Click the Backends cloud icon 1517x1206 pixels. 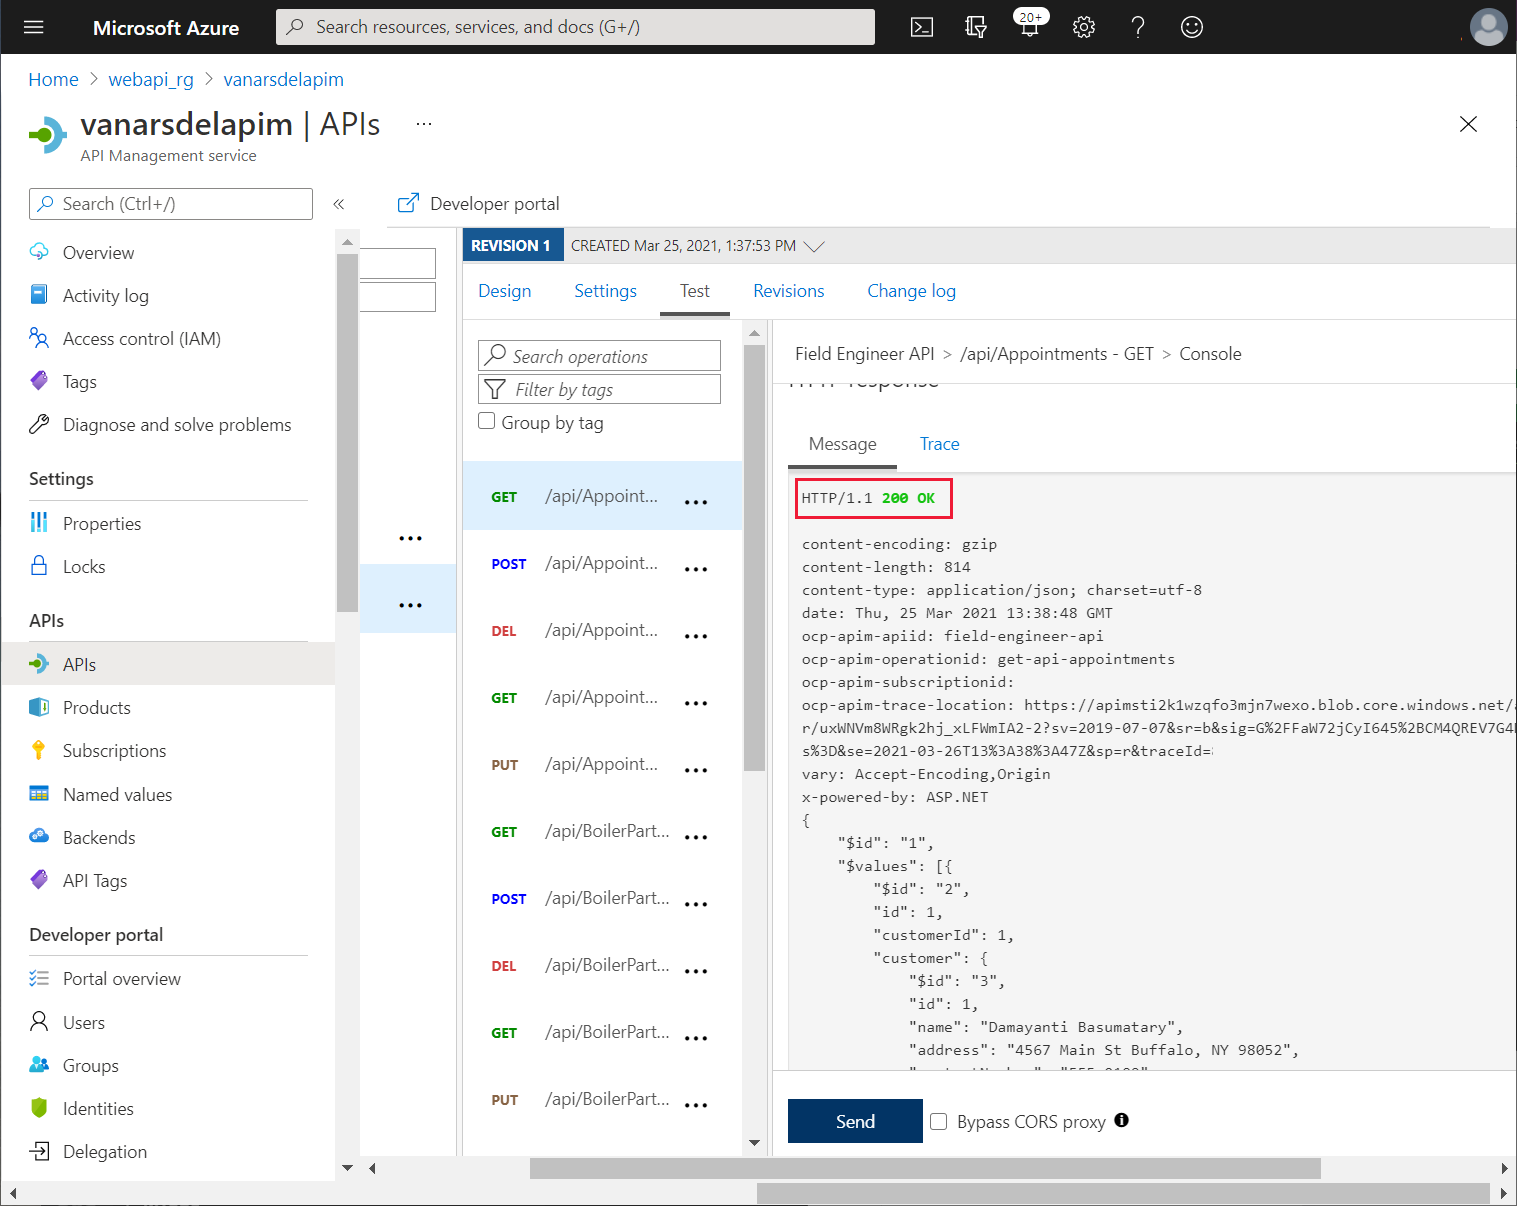tap(39, 837)
